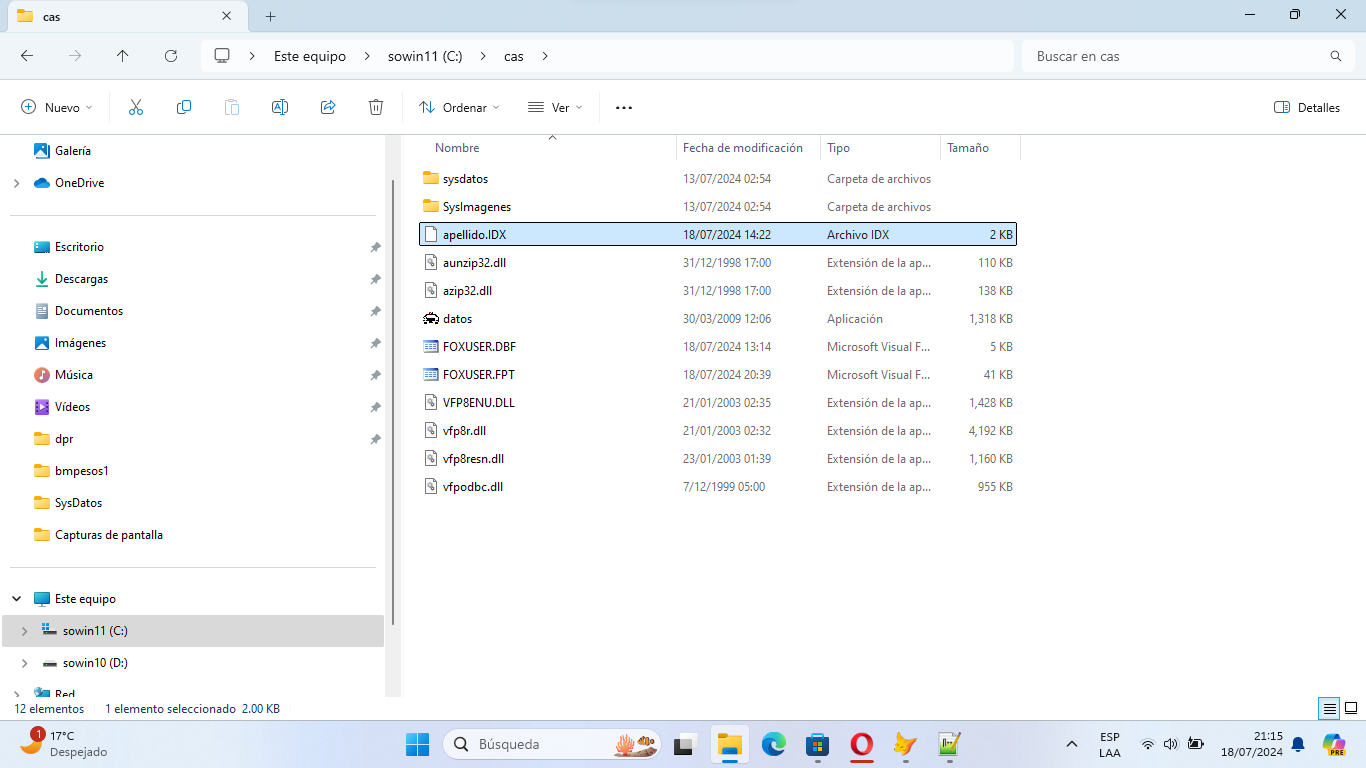
Task: Open the weather widget 17°C
Action: pos(64,743)
